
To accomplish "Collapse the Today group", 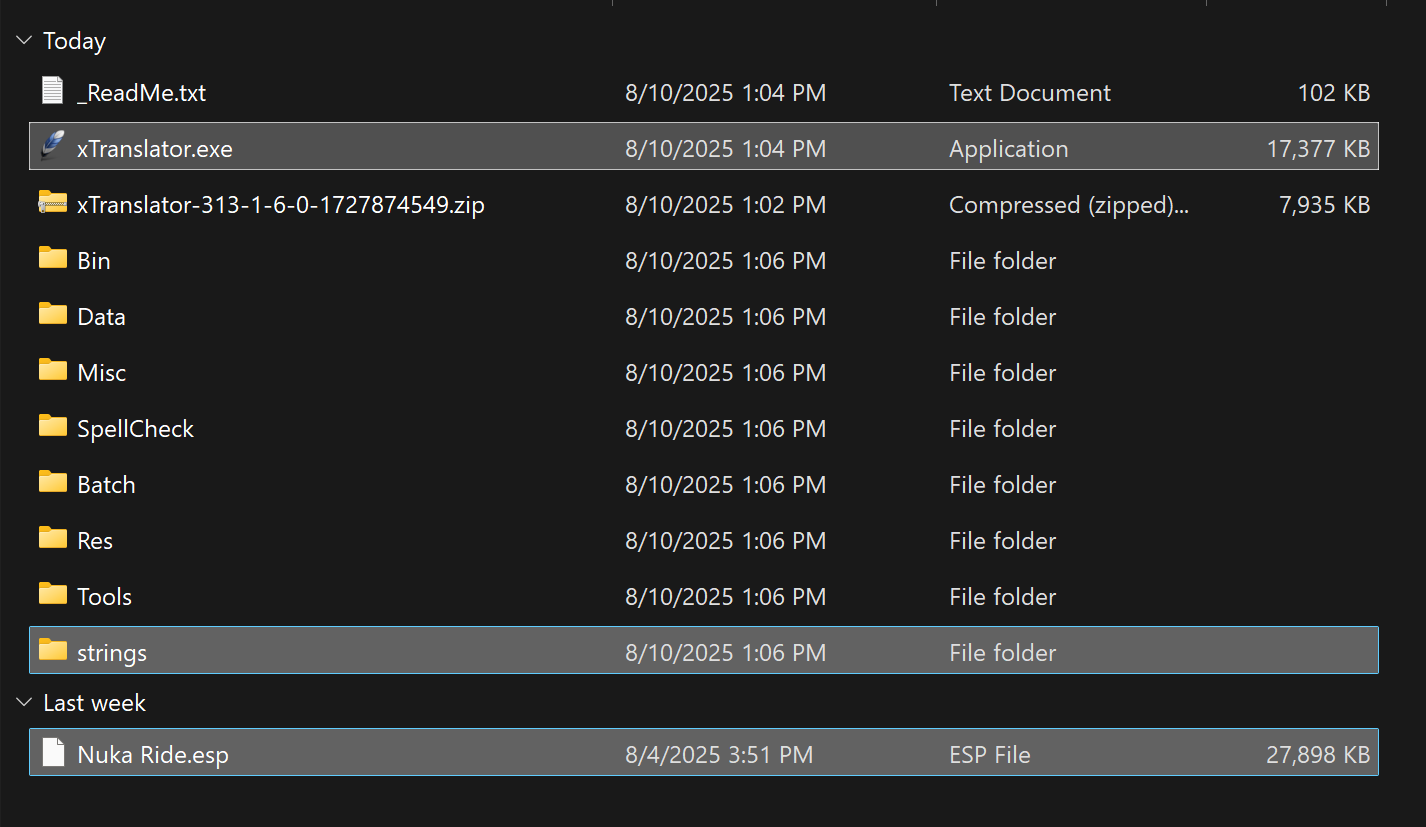I will tap(24, 41).
